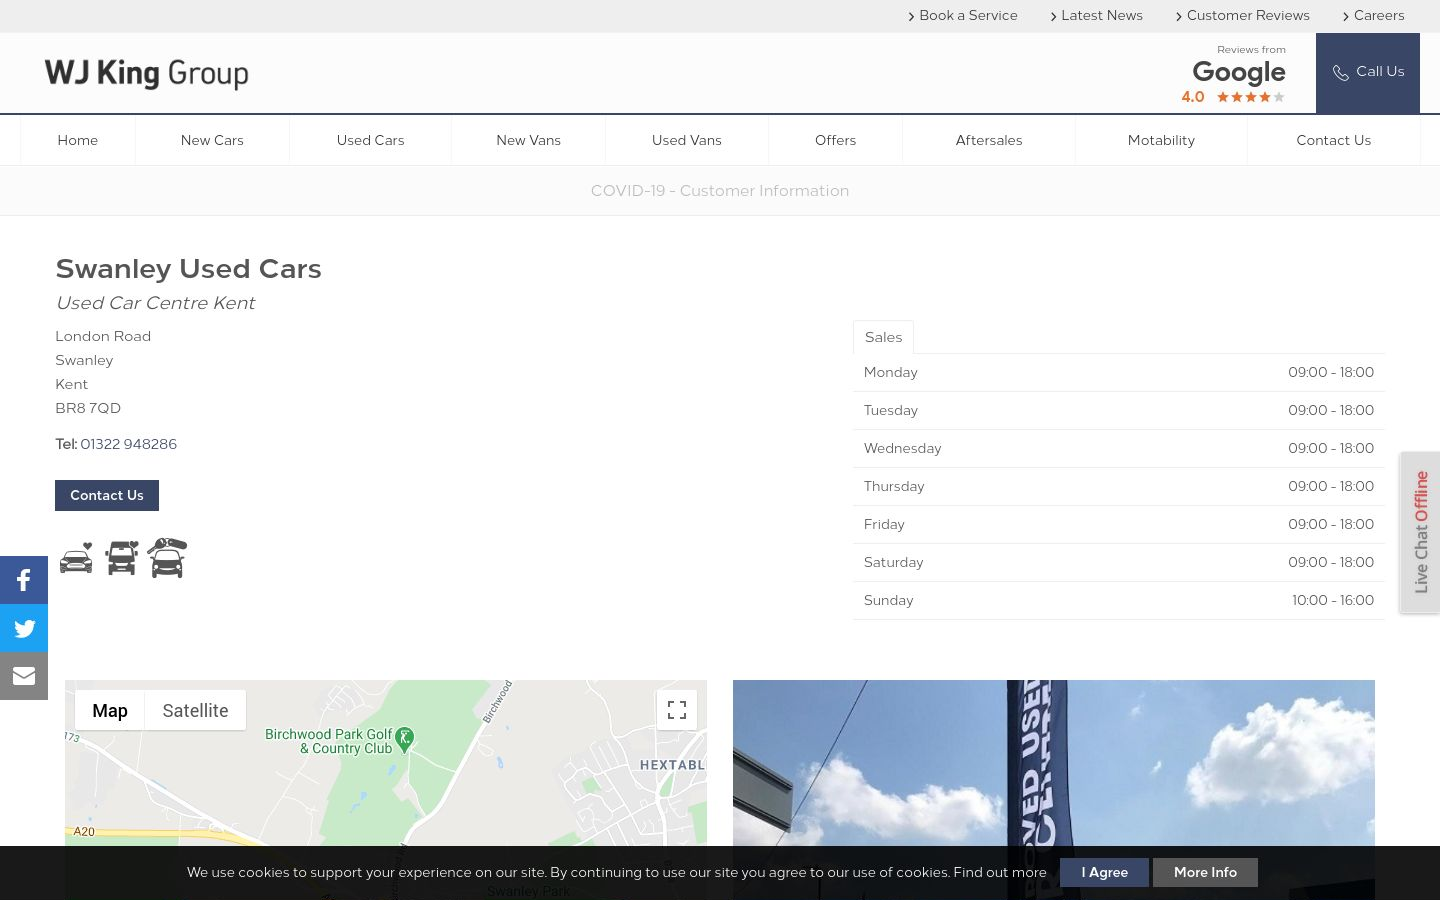1440x900 pixels.
Task: Open Used Cars menu
Action: pyautogui.click(x=371, y=140)
